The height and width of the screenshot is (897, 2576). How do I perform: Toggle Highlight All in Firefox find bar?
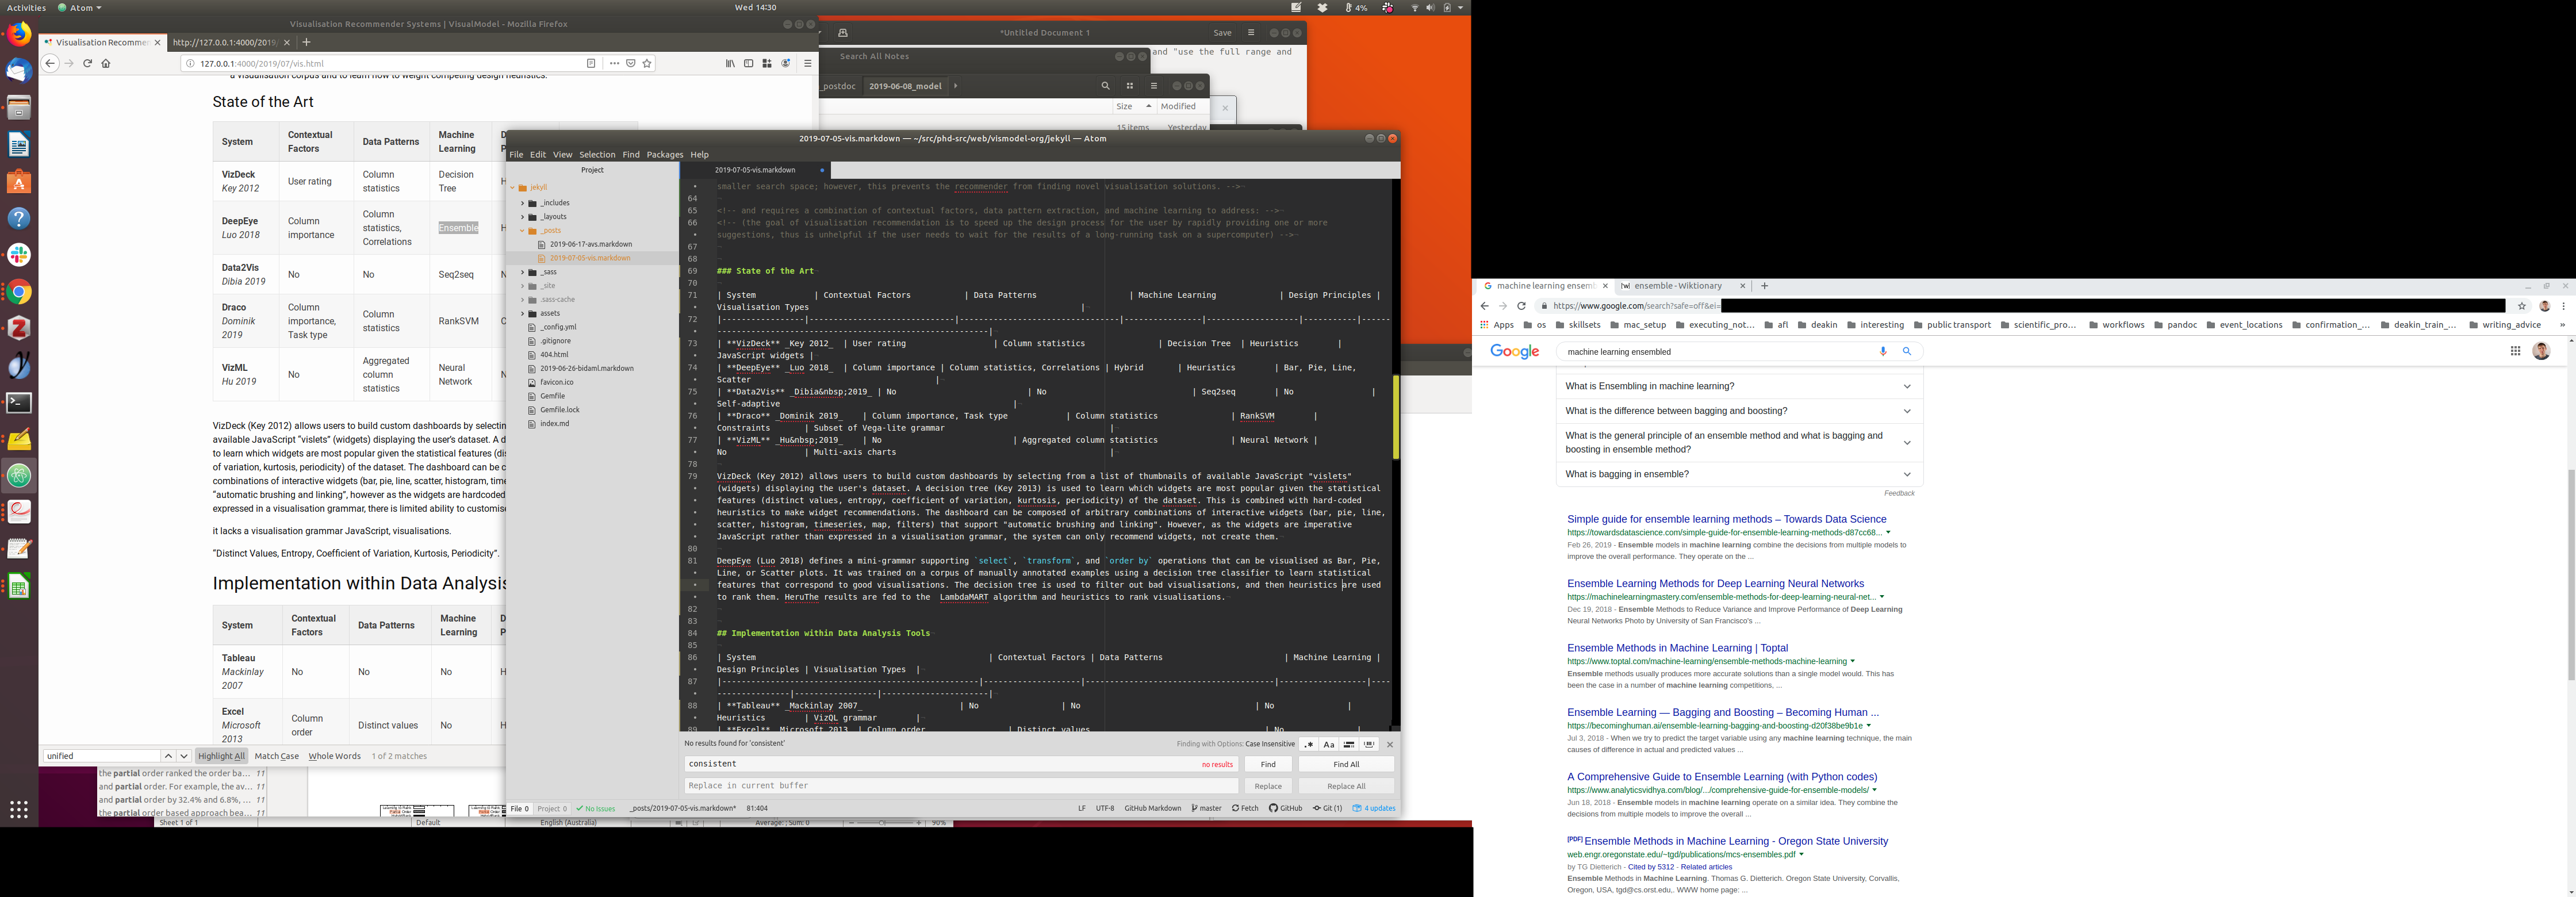click(x=221, y=756)
